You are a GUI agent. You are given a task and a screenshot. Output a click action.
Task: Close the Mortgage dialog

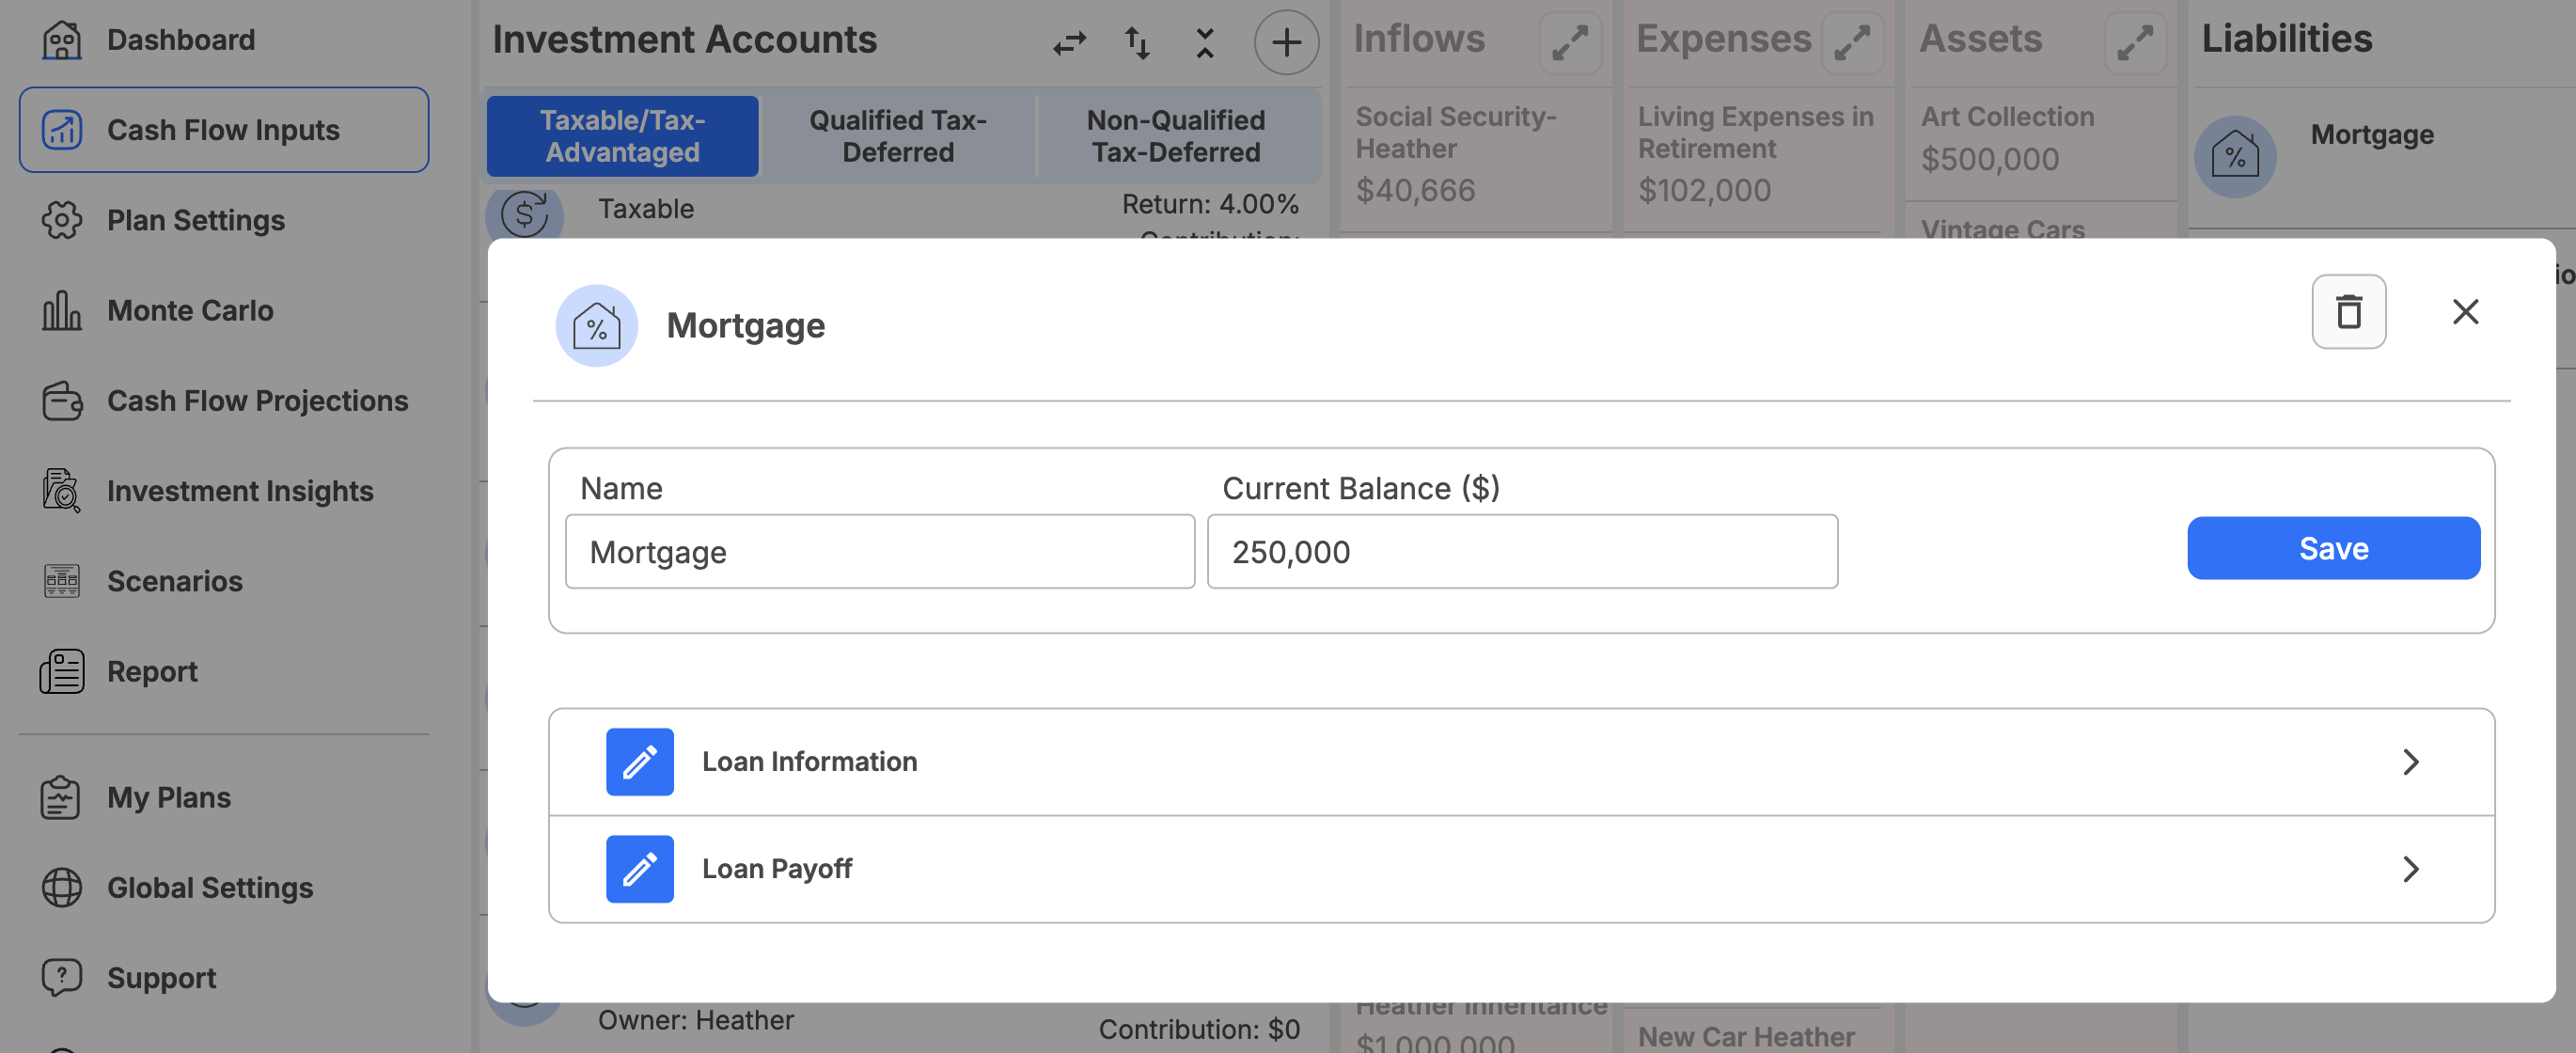[2465, 312]
